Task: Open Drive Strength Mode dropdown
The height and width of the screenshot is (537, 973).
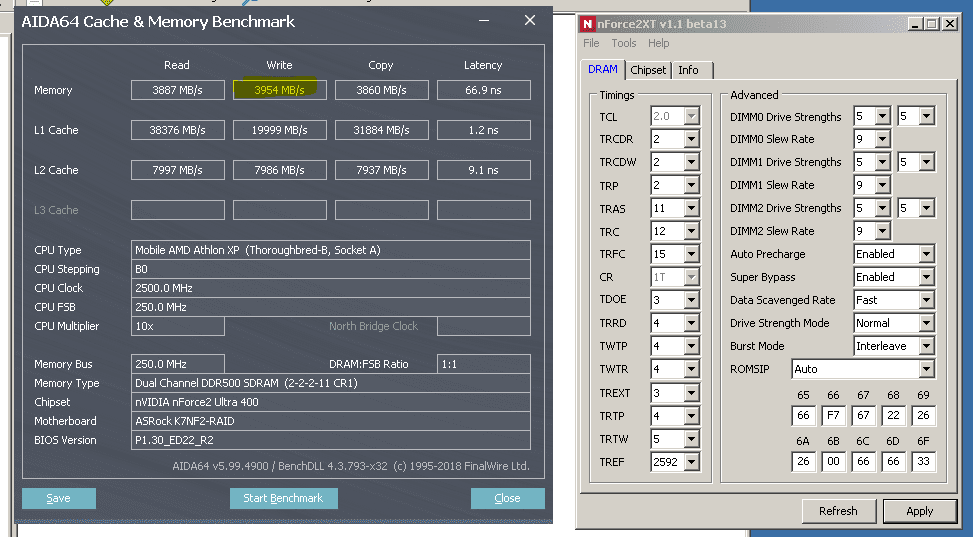Action: point(926,323)
